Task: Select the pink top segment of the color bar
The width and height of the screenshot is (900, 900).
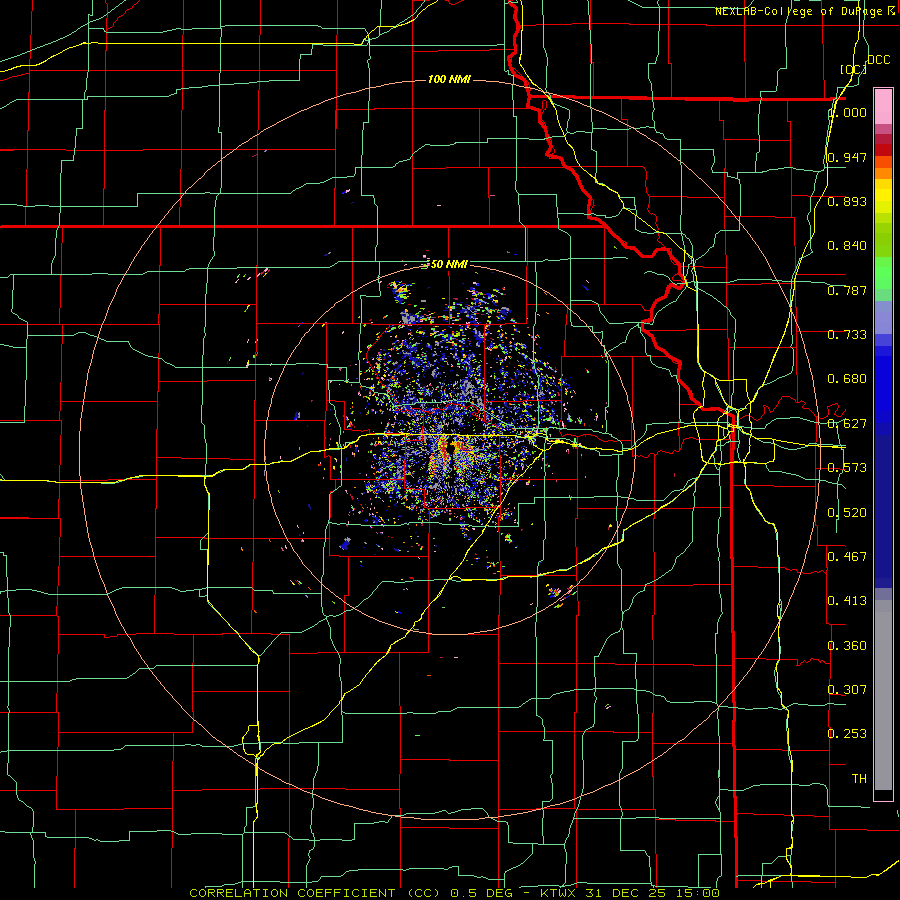Action: [883, 107]
